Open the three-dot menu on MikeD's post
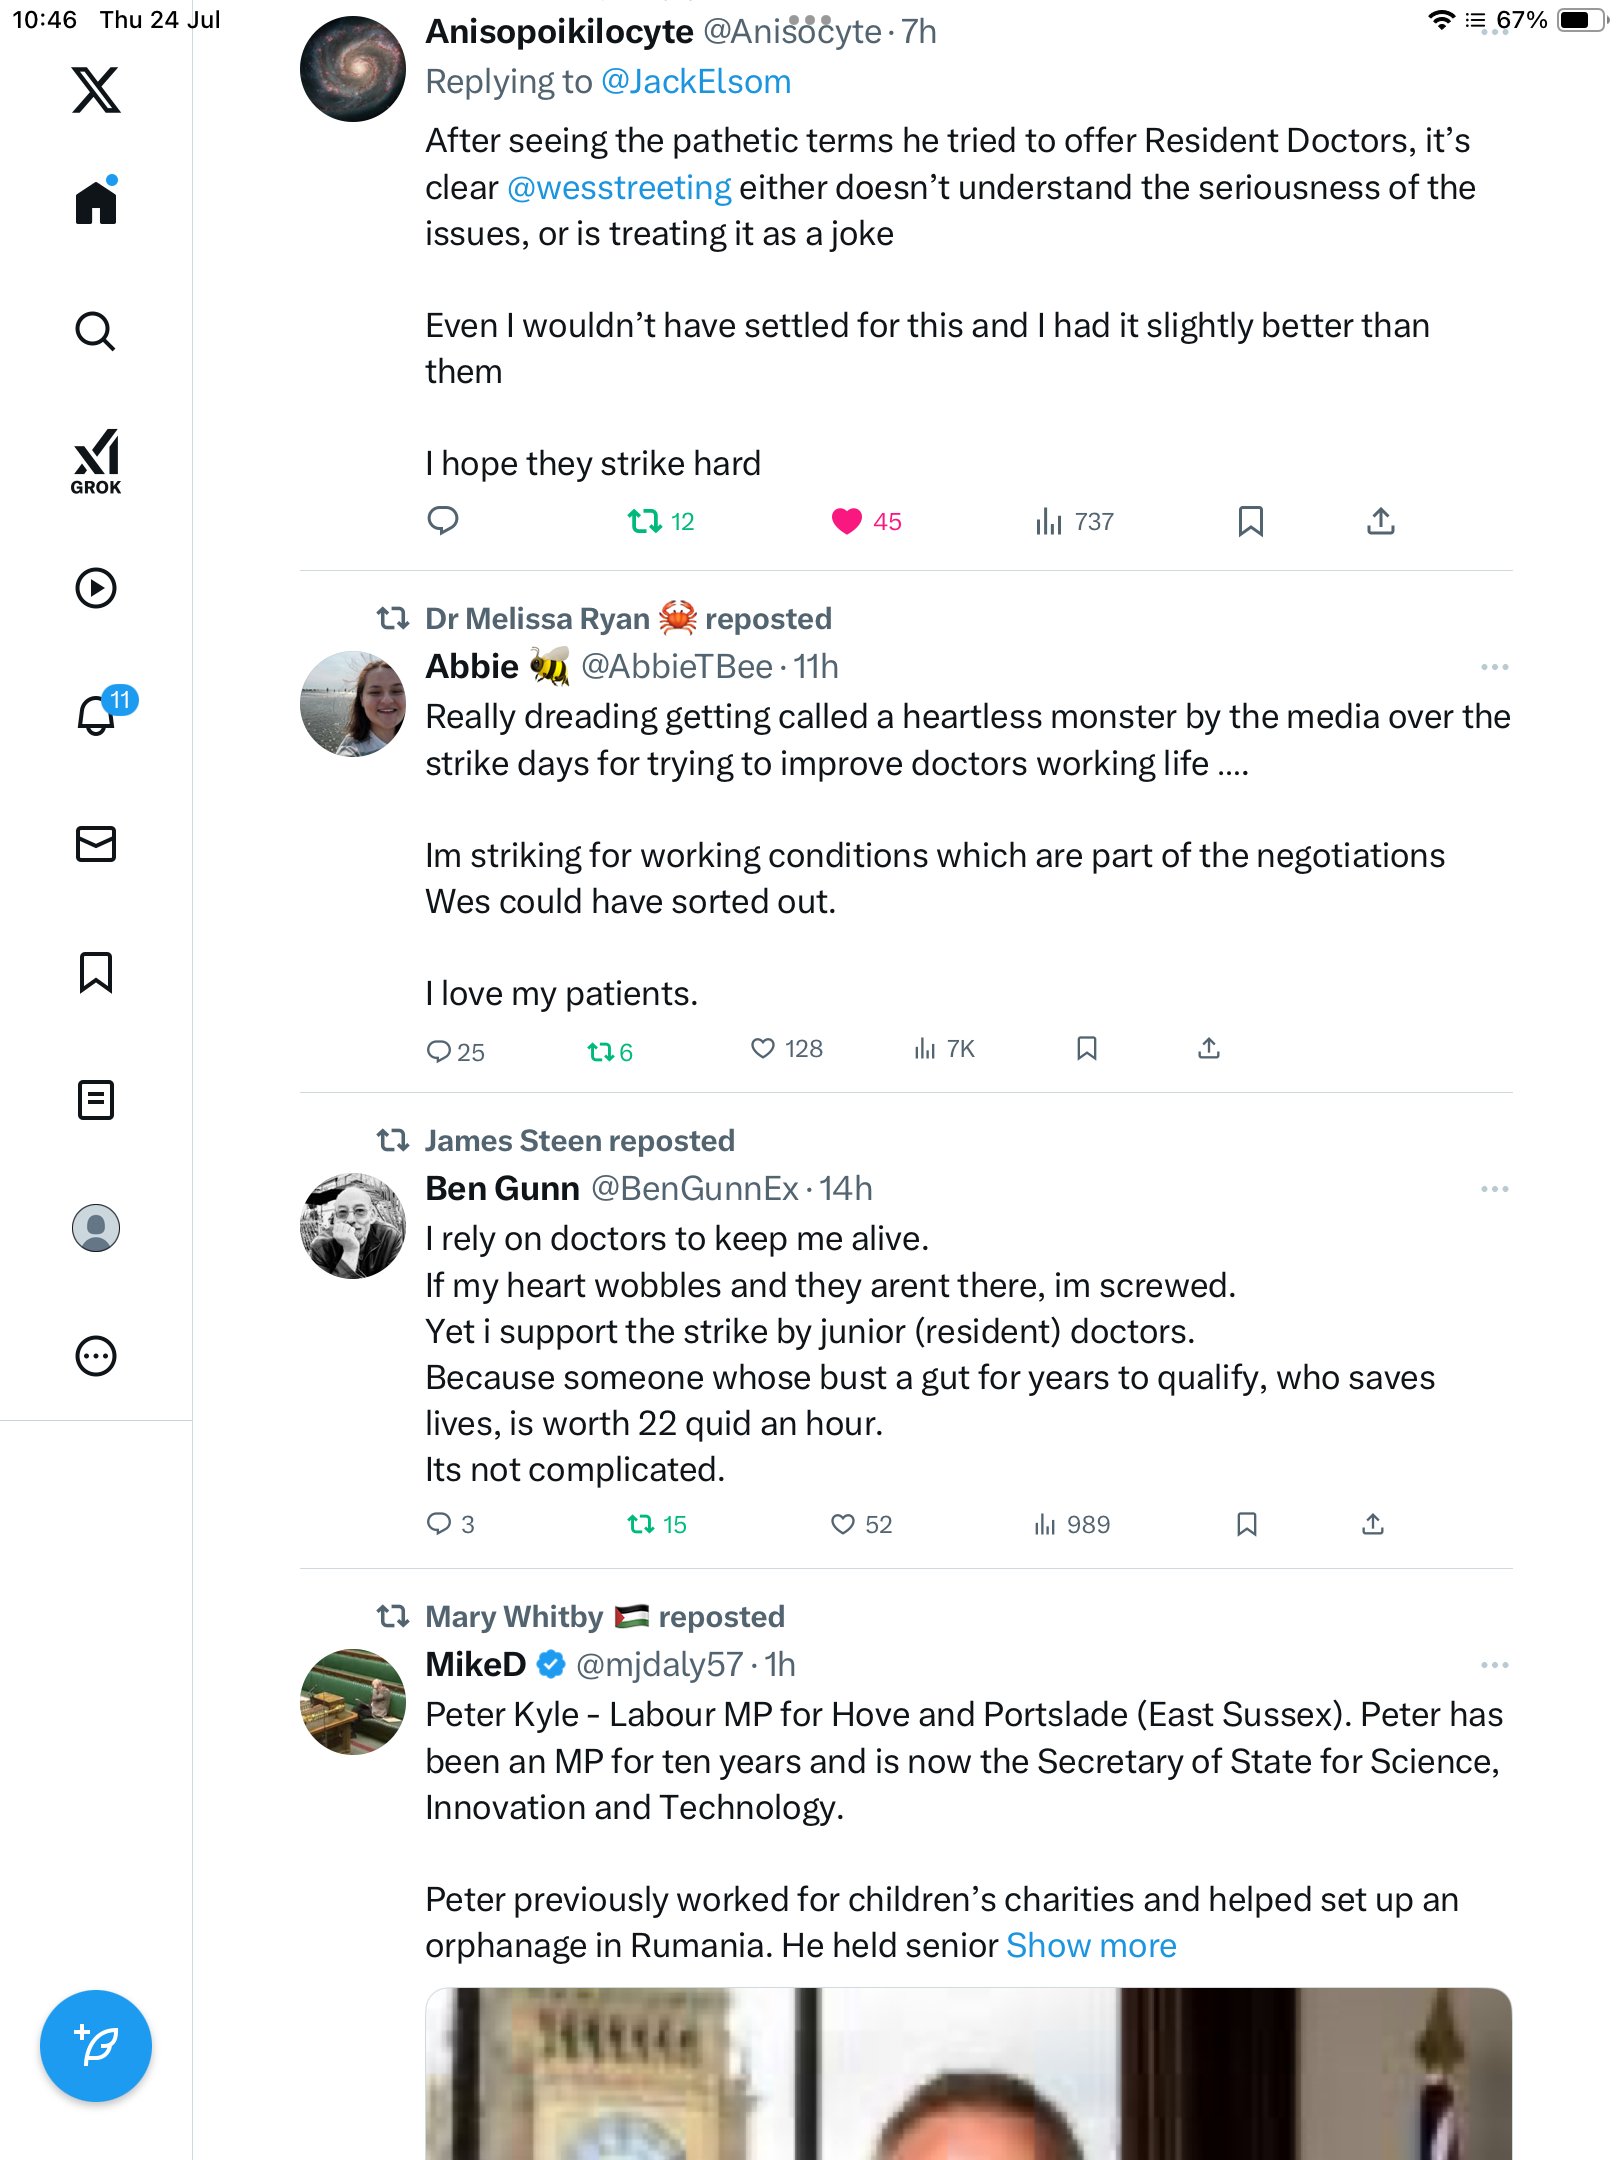The image size is (1620, 2160). 1494,1665
